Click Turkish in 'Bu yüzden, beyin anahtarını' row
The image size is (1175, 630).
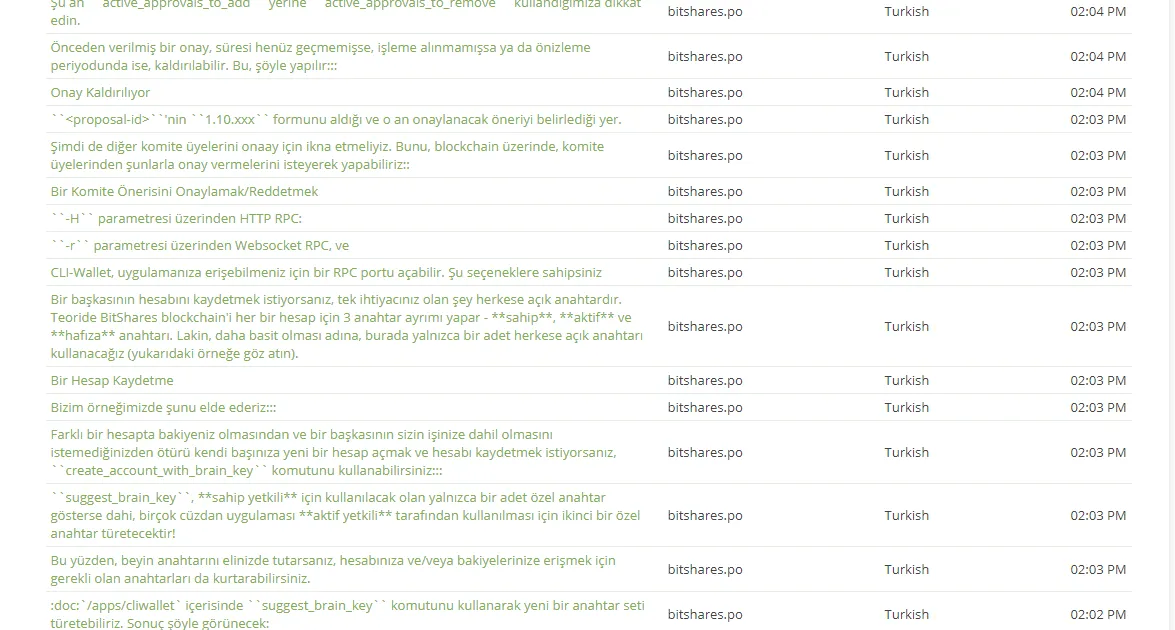pyautogui.click(x=907, y=569)
